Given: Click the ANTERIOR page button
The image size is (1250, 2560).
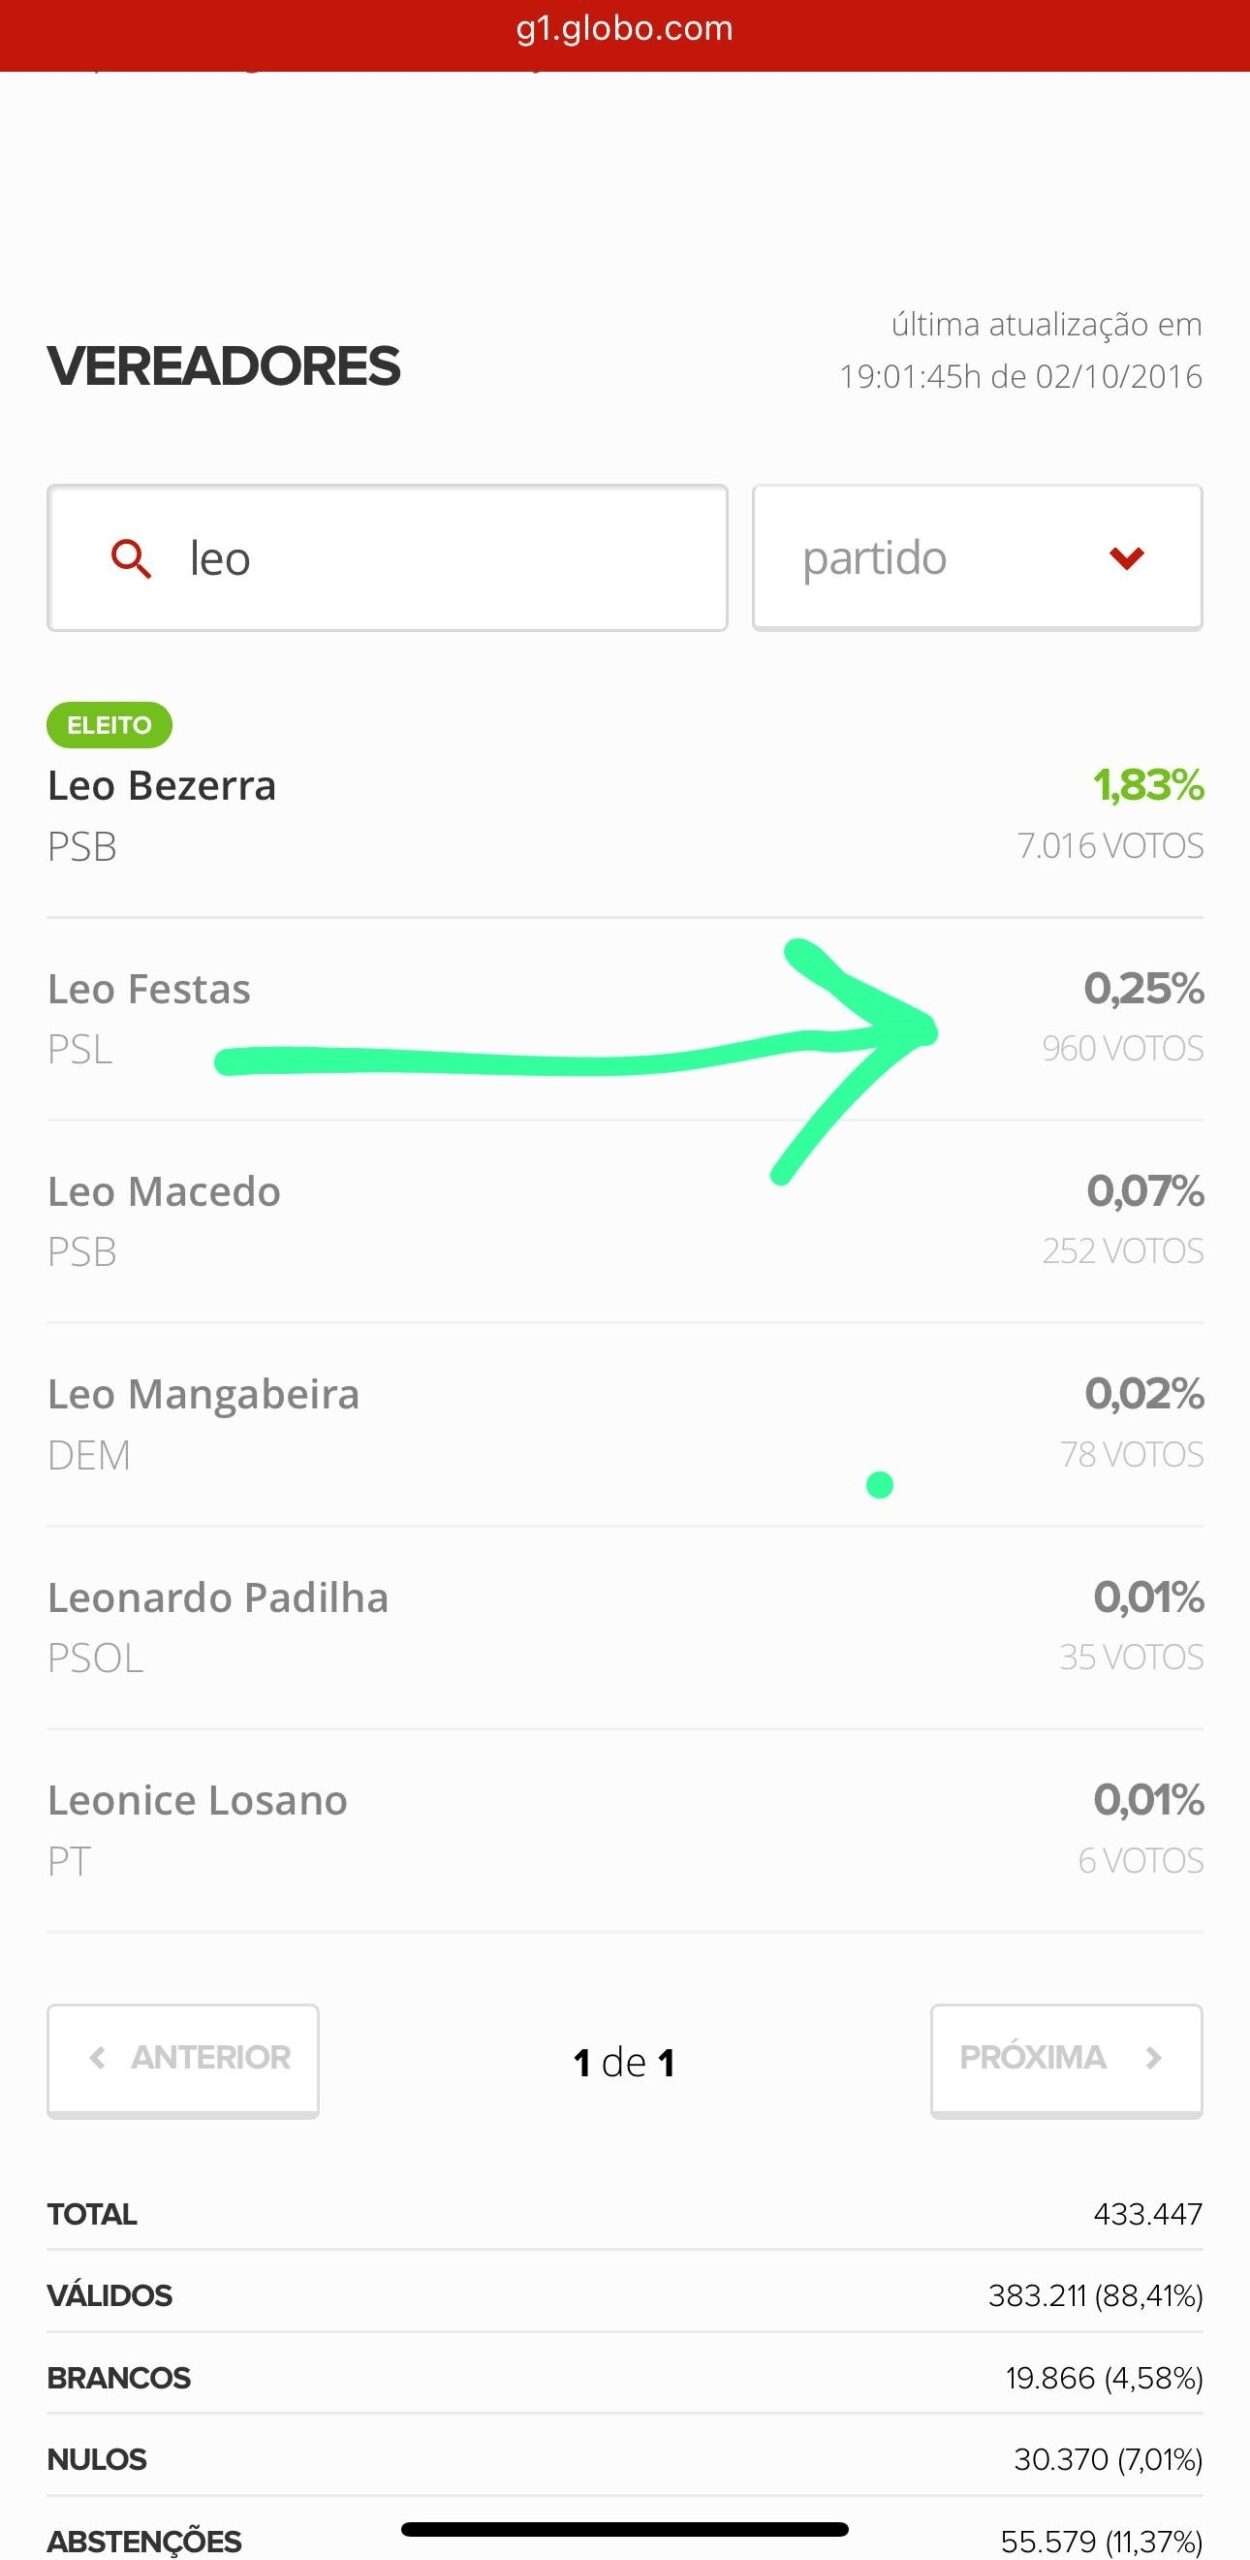Looking at the screenshot, I should (183, 2057).
